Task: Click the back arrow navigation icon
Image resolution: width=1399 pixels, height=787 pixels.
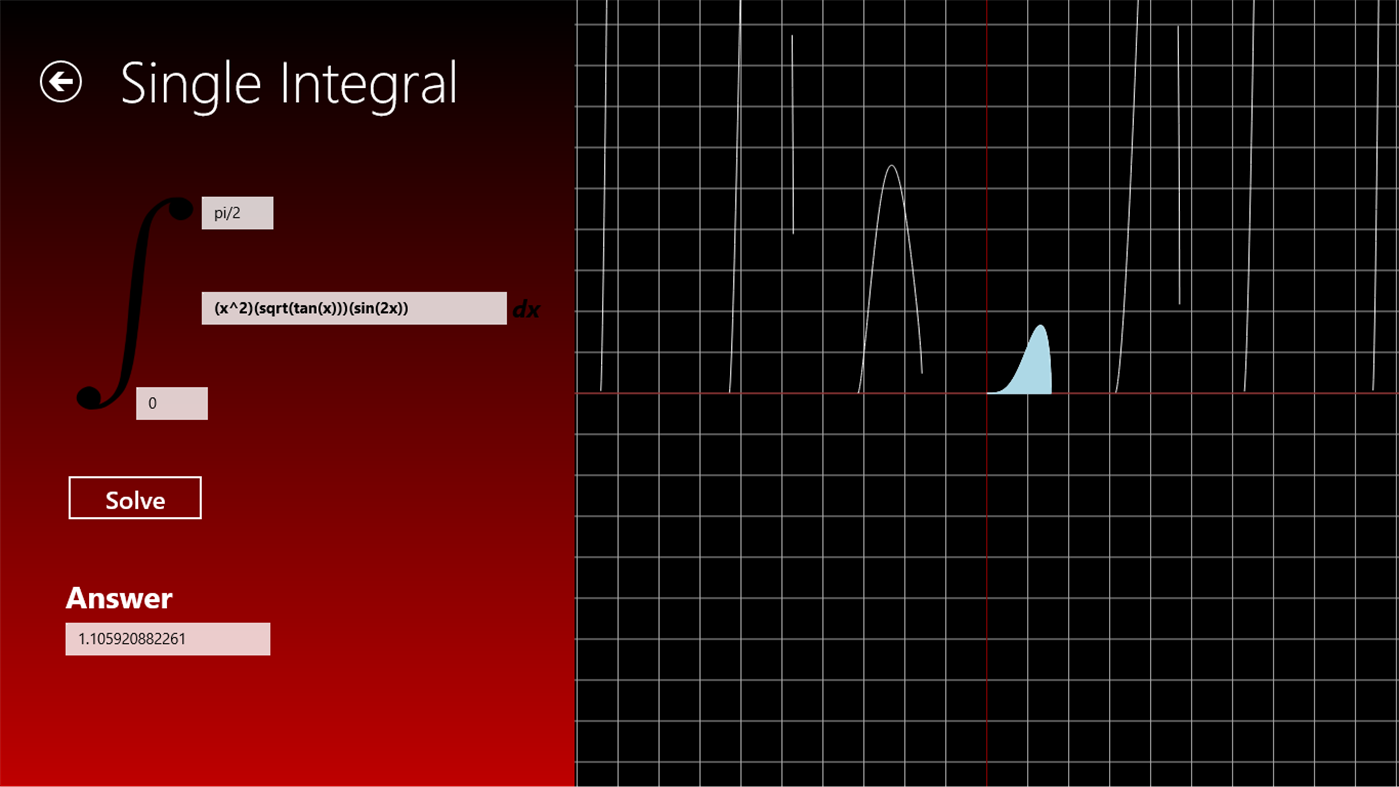Action: coord(62,80)
